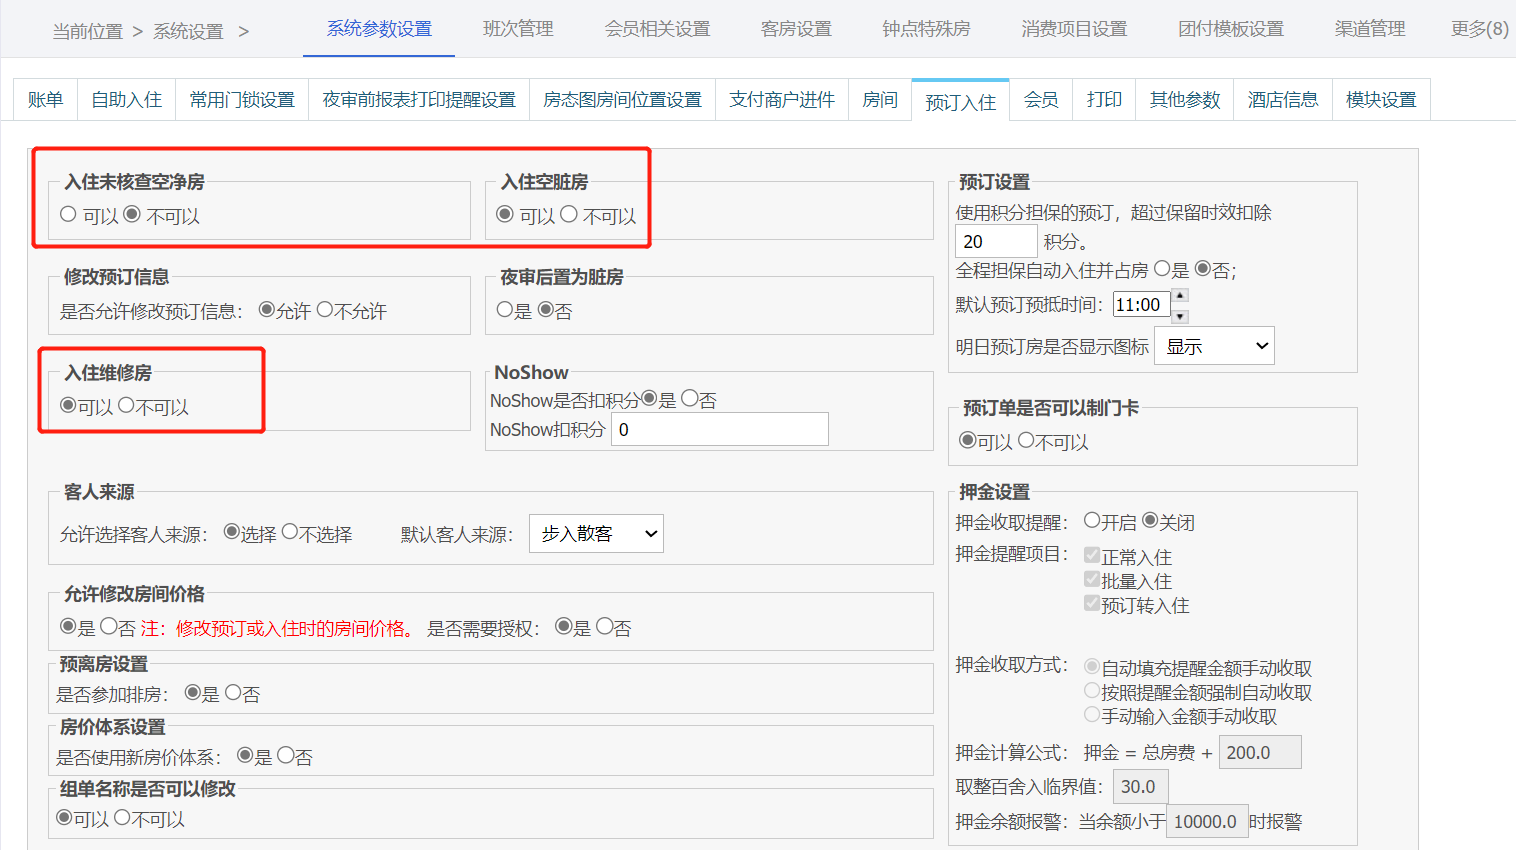Open 明日预订房是否显示图标 dropdown
The image size is (1516, 850).
1214,346
